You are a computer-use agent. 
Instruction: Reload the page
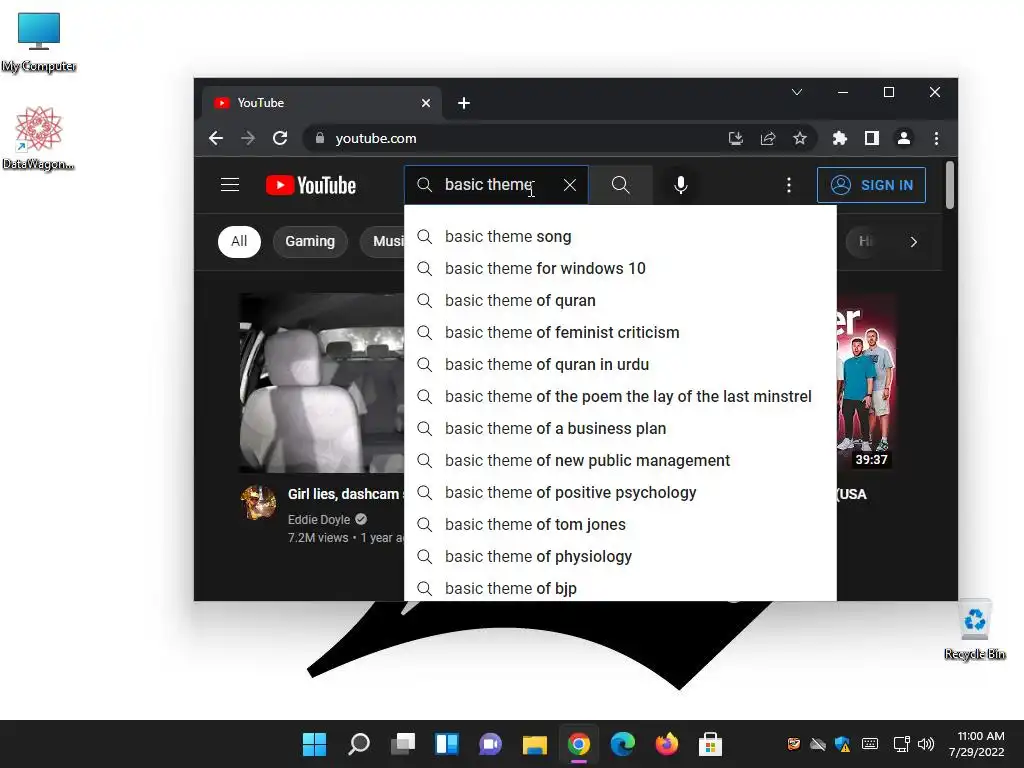point(280,138)
